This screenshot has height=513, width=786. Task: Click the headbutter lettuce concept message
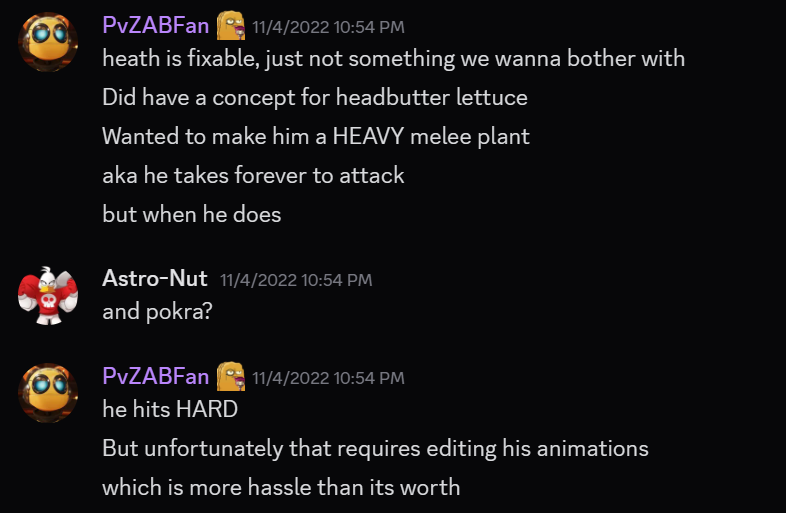pyautogui.click(x=314, y=97)
